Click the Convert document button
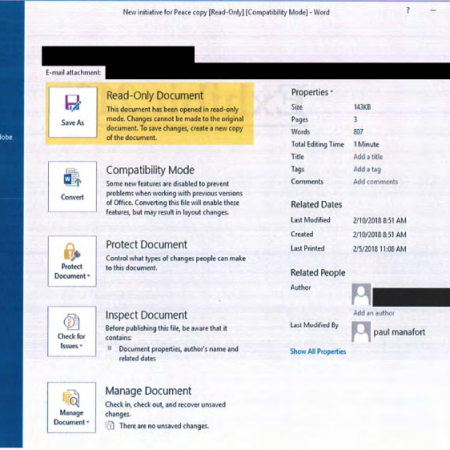Screen dimensions: 450x450 coord(72,186)
